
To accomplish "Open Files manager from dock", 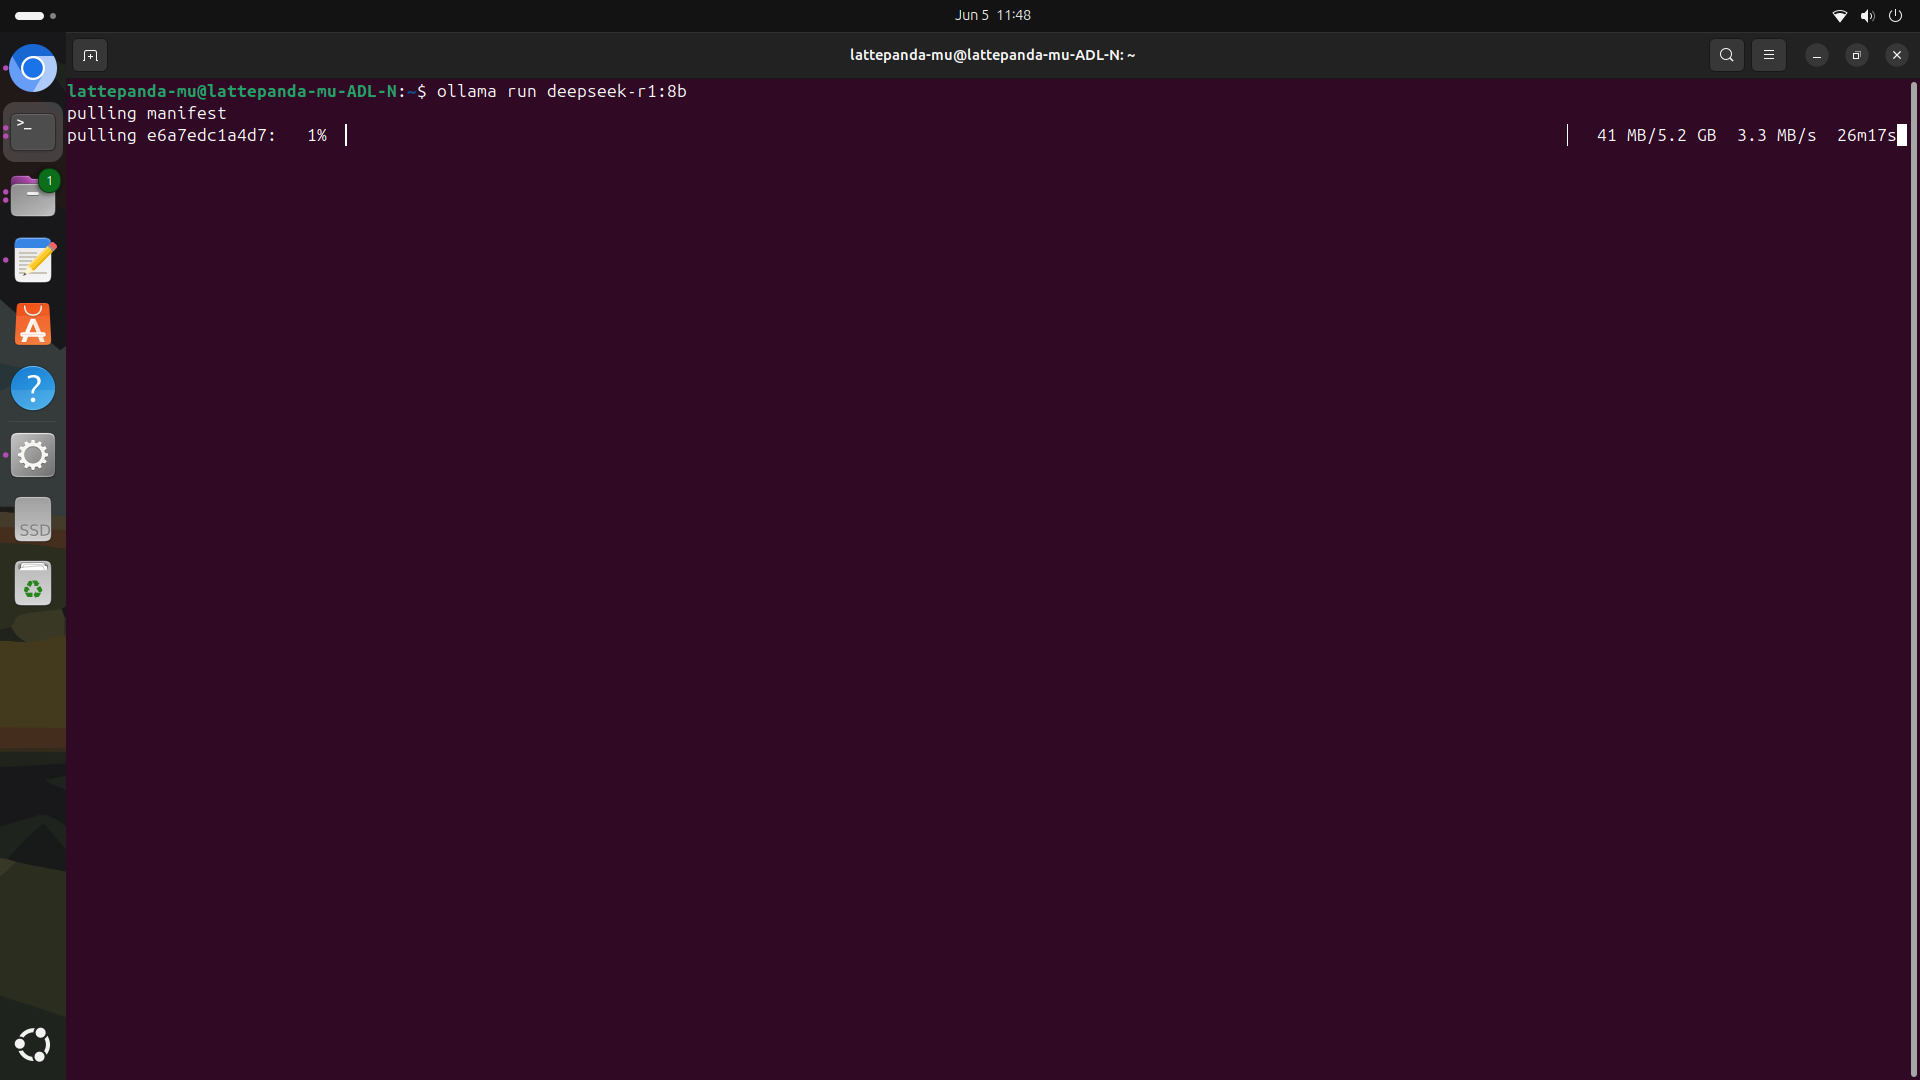I will tap(33, 196).
